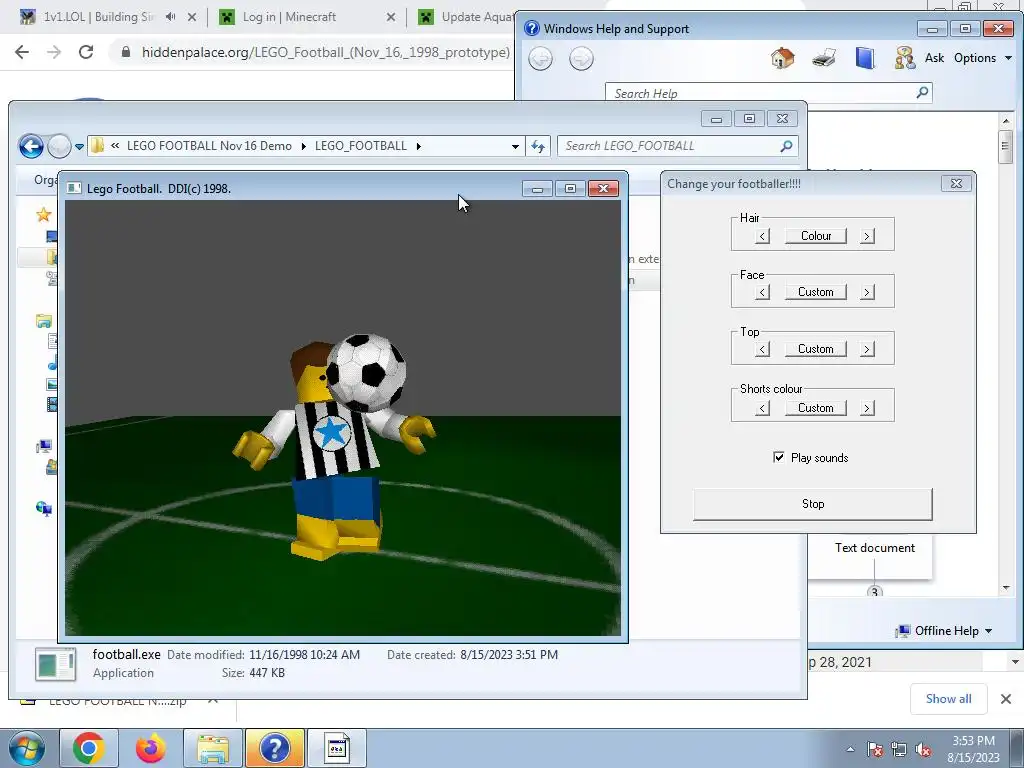Select previous Shorts colour arrow
Image resolution: width=1024 pixels, height=768 pixels.
point(762,408)
